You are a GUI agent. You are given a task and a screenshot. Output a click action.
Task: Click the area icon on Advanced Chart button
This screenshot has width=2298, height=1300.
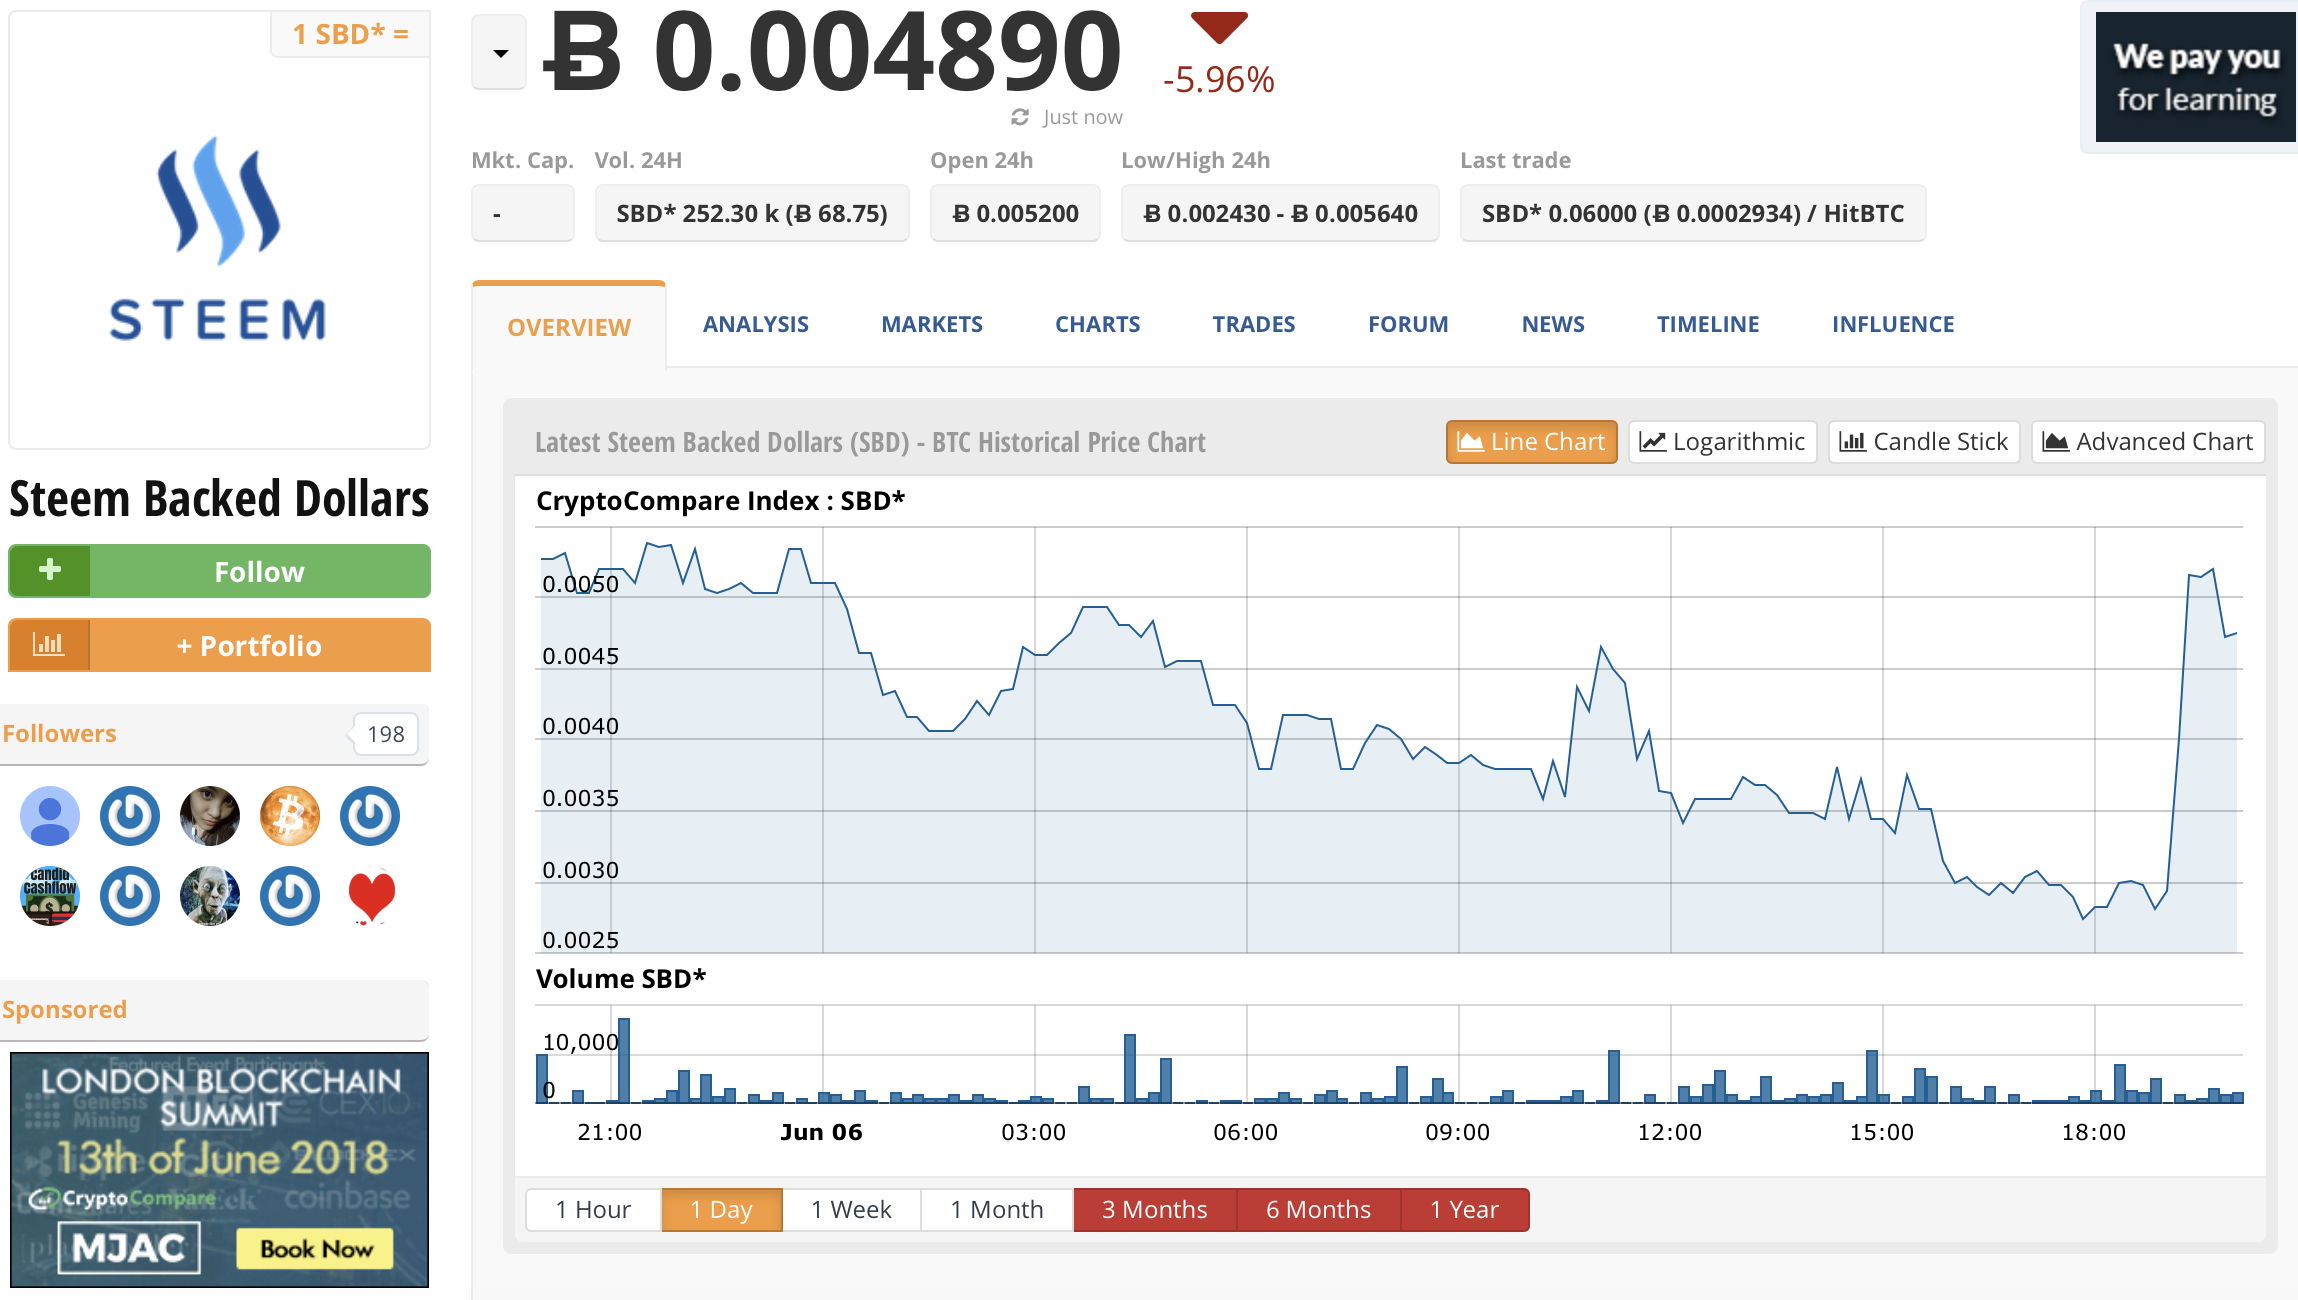2055,441
